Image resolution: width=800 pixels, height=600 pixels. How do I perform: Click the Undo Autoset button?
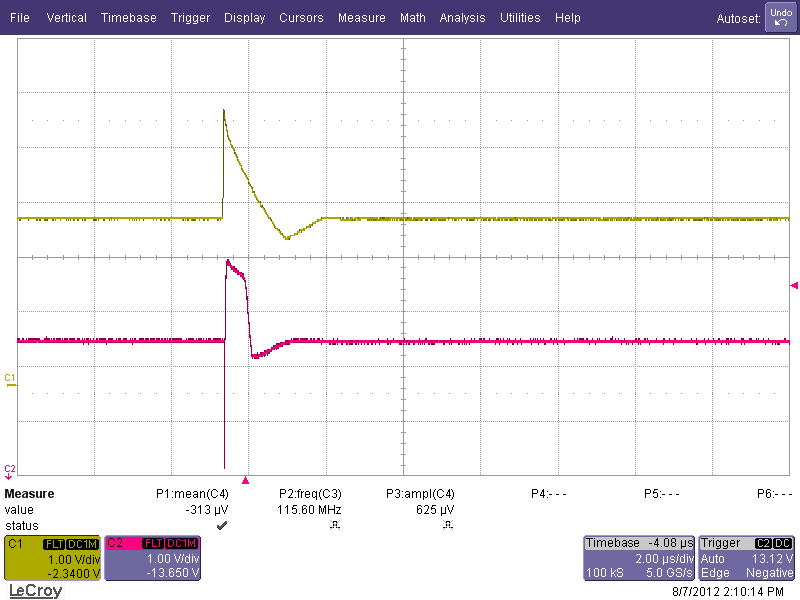click(x=781, y=18)
